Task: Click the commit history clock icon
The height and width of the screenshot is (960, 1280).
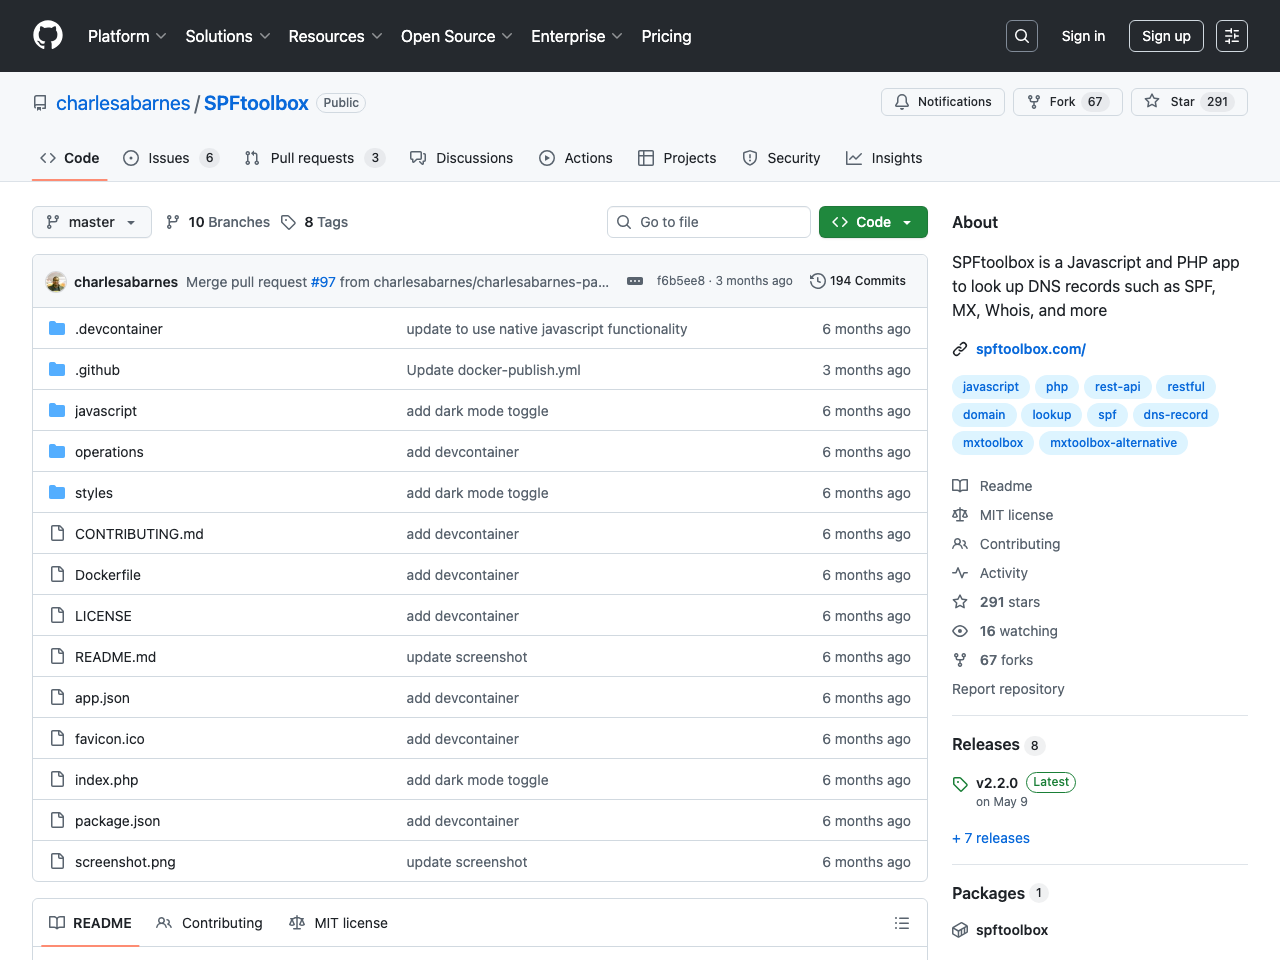Action: pyautogui.click(x=817, y=281)
